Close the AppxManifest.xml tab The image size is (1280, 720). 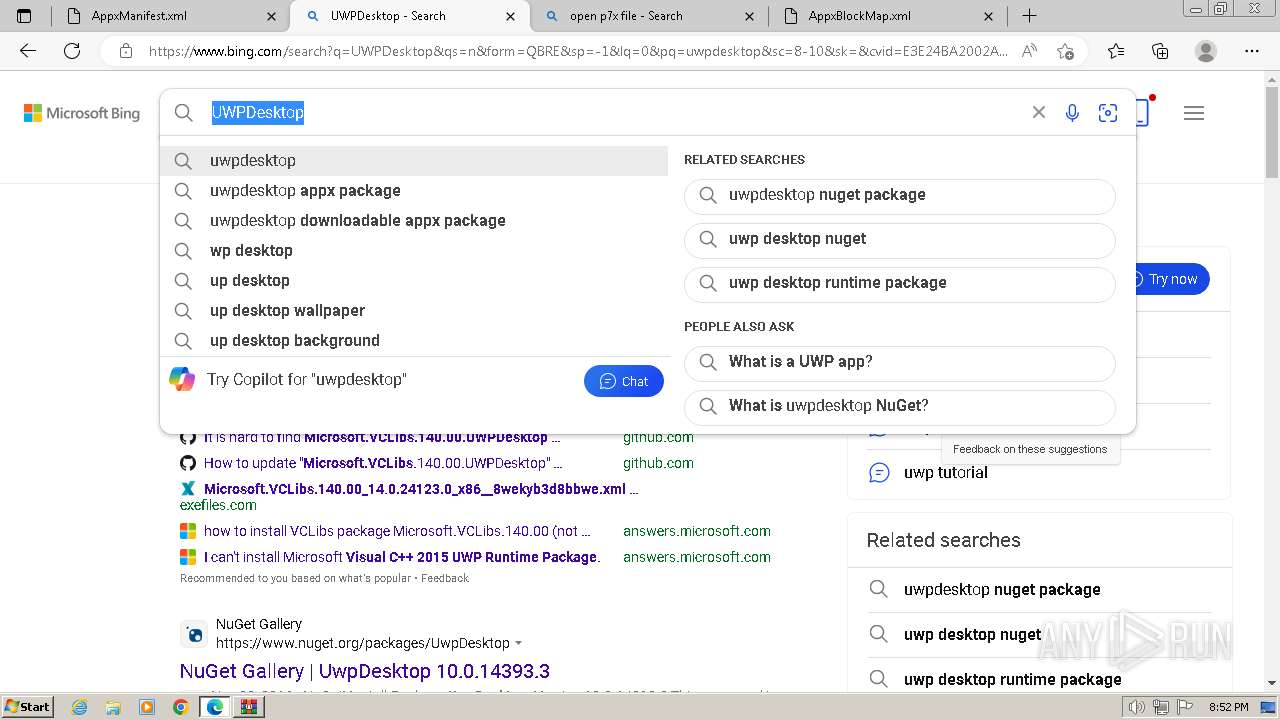[x=272, y=16]
